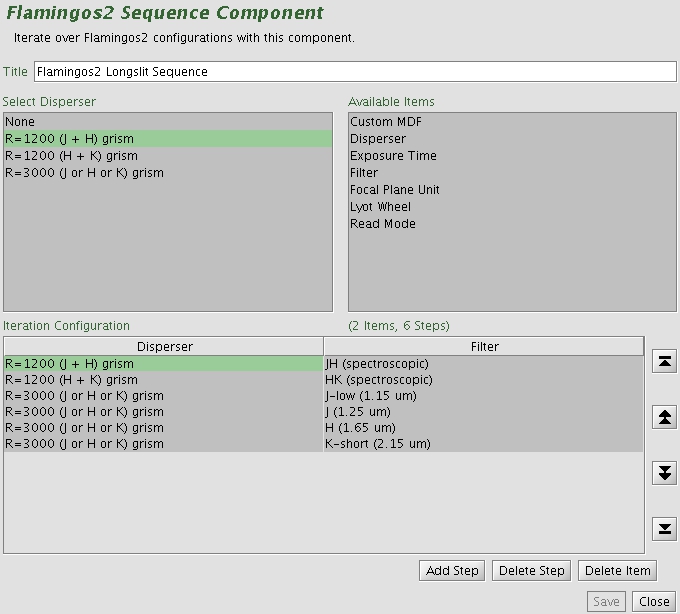Select H (1.65 um) filter cell
The image size is (680, 614).
coord(484,428)
